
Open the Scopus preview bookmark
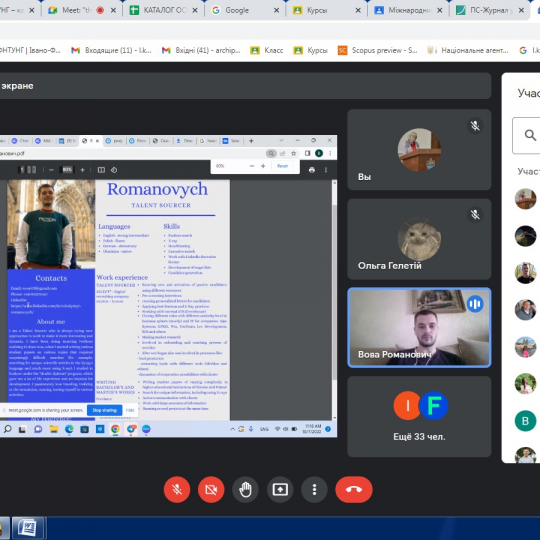click(377, 51)
